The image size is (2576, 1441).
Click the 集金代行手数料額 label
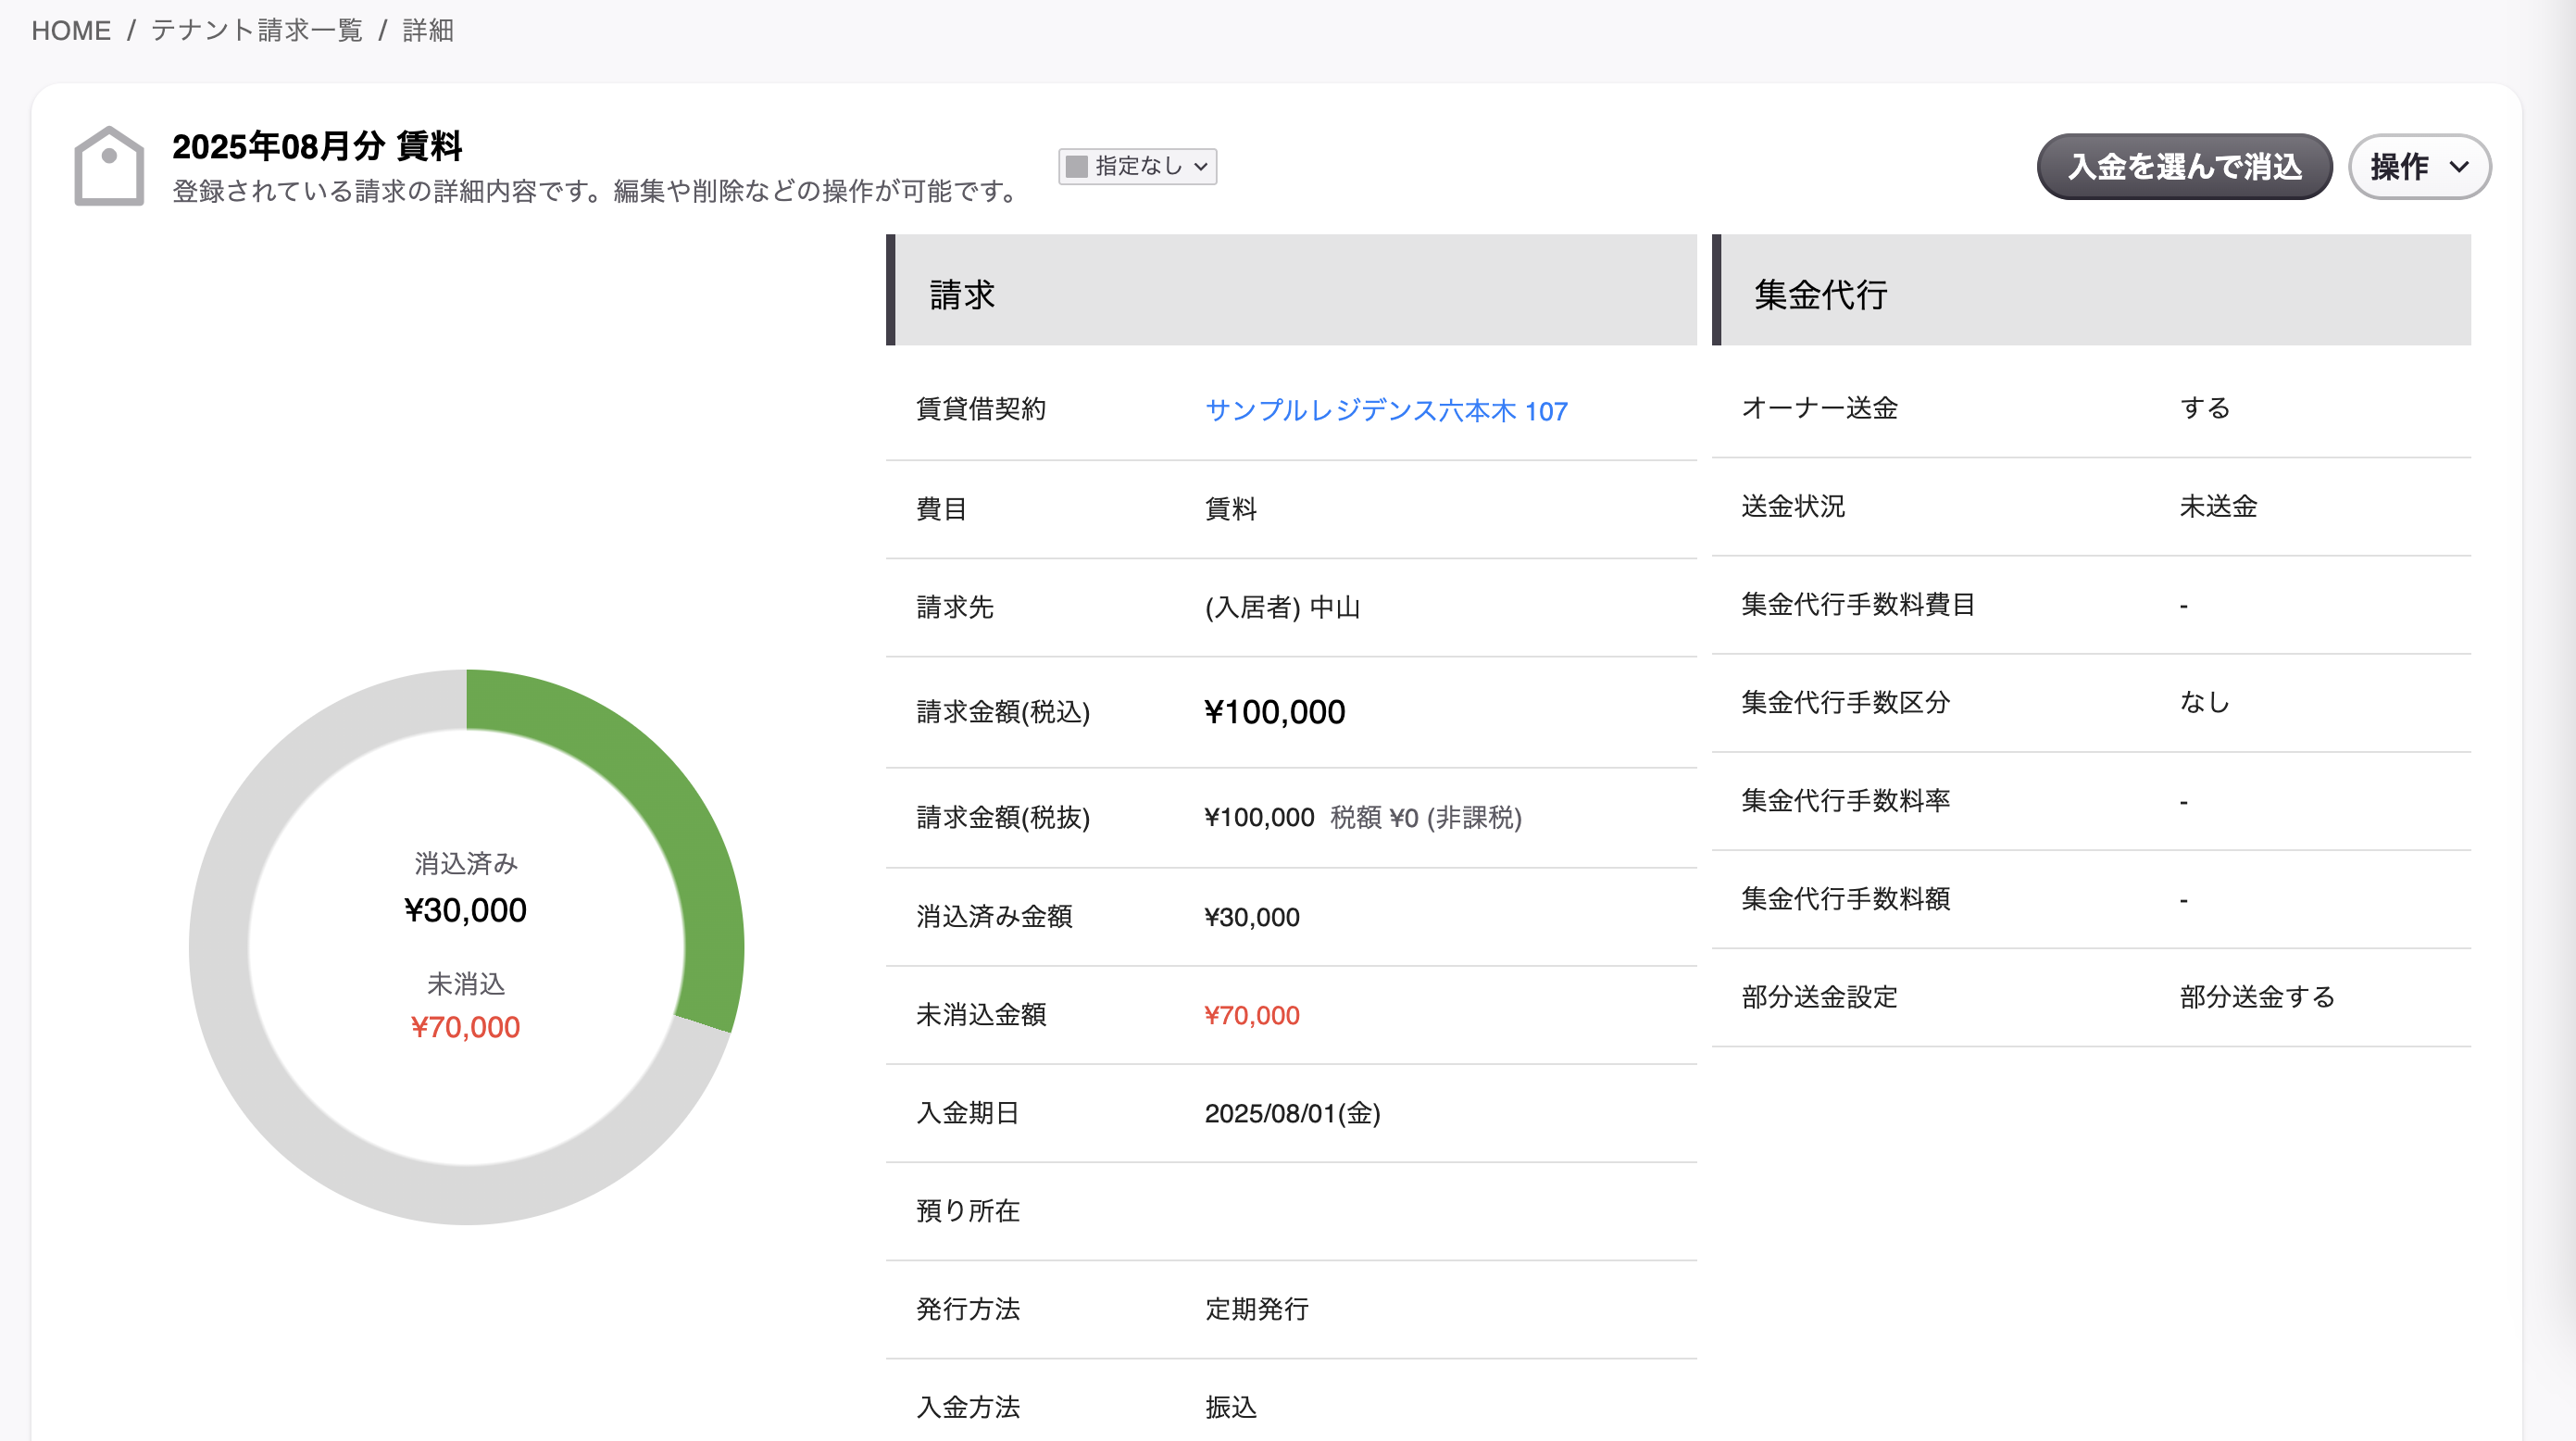[x=1845, y=899]
